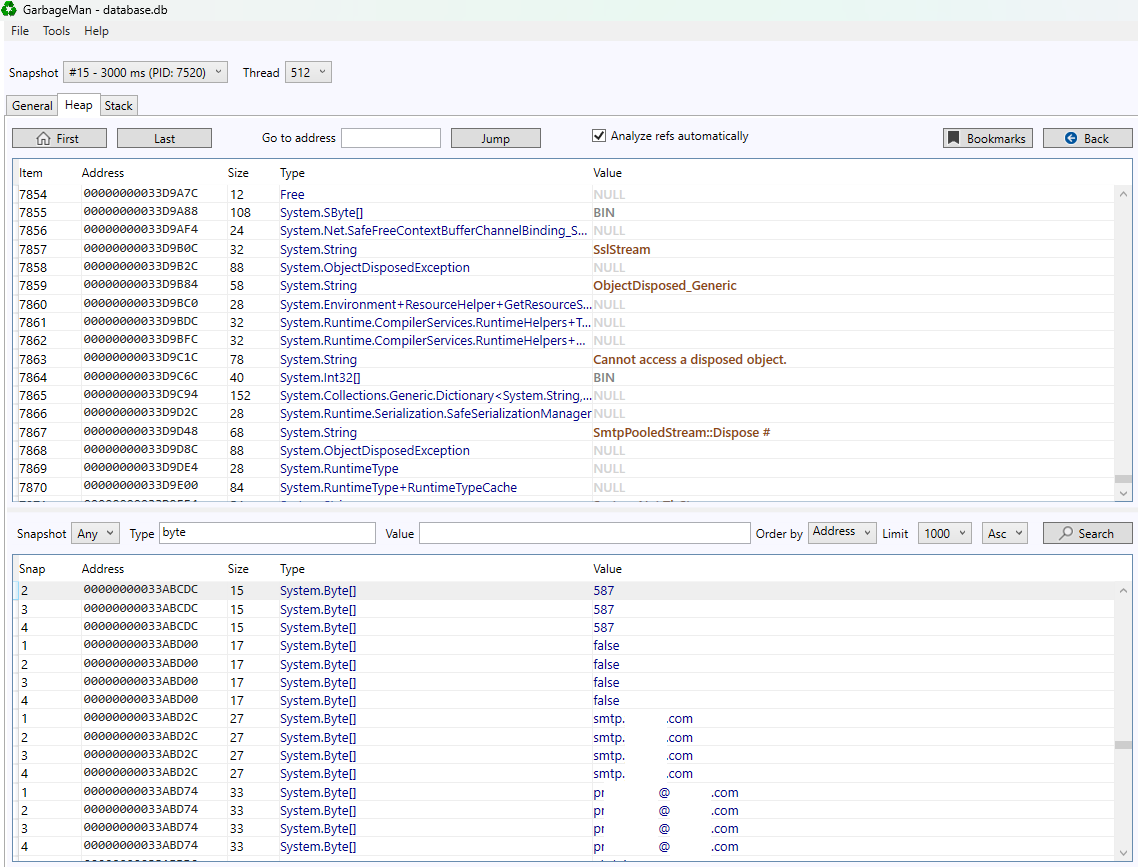The height and width of the screenshot is (867, 1138).
Task: Click the blue back arrow icon
Action: (x=1071, y=138)
